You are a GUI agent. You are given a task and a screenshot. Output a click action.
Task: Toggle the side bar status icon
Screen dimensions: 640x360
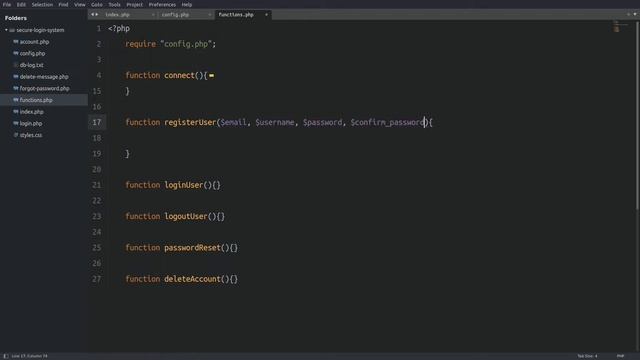(6, 356)
